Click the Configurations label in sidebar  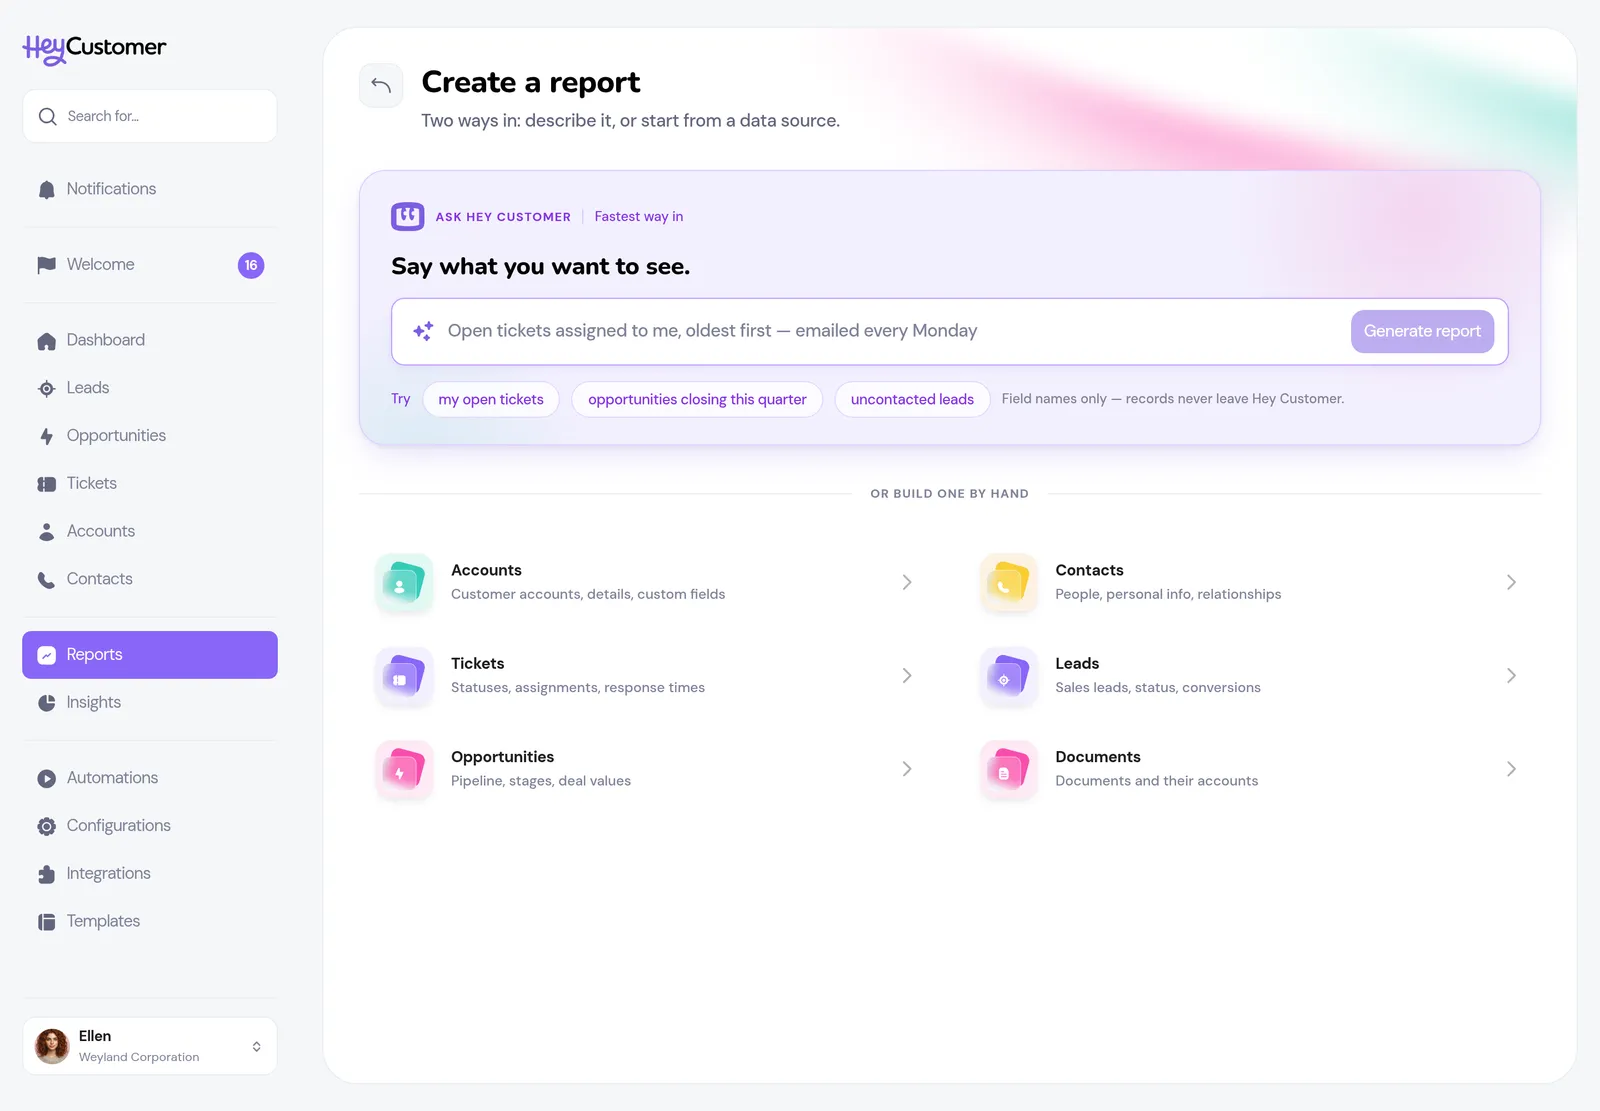pos(119,826)
